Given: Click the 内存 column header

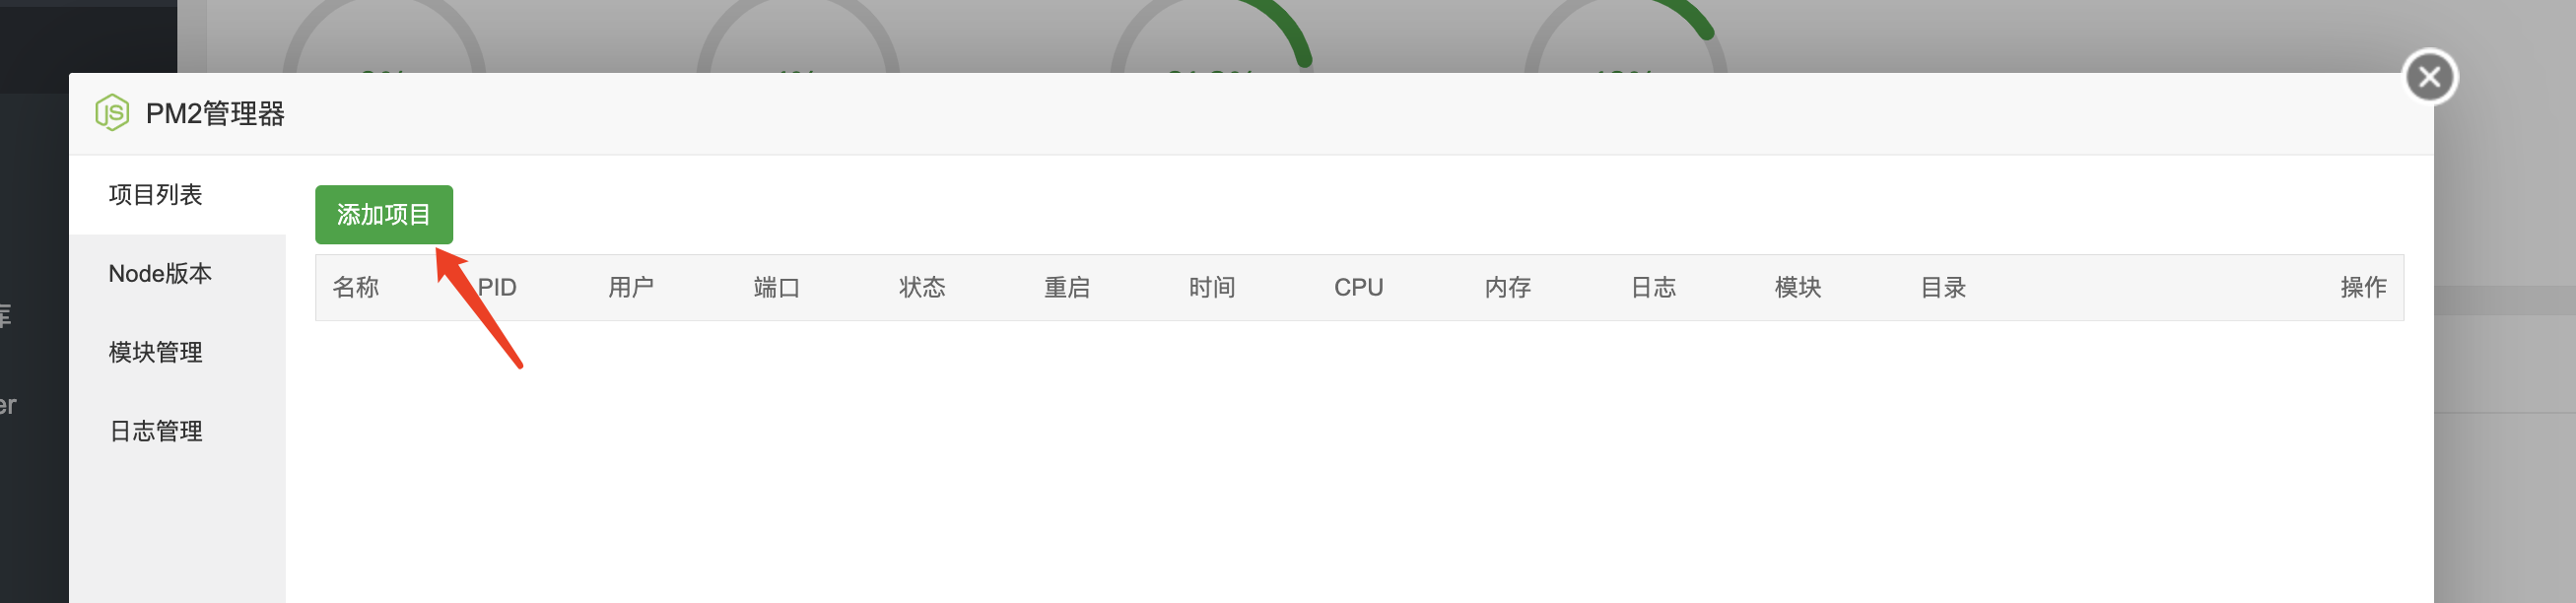Looking at the screenshot, I should point(1508,288).
